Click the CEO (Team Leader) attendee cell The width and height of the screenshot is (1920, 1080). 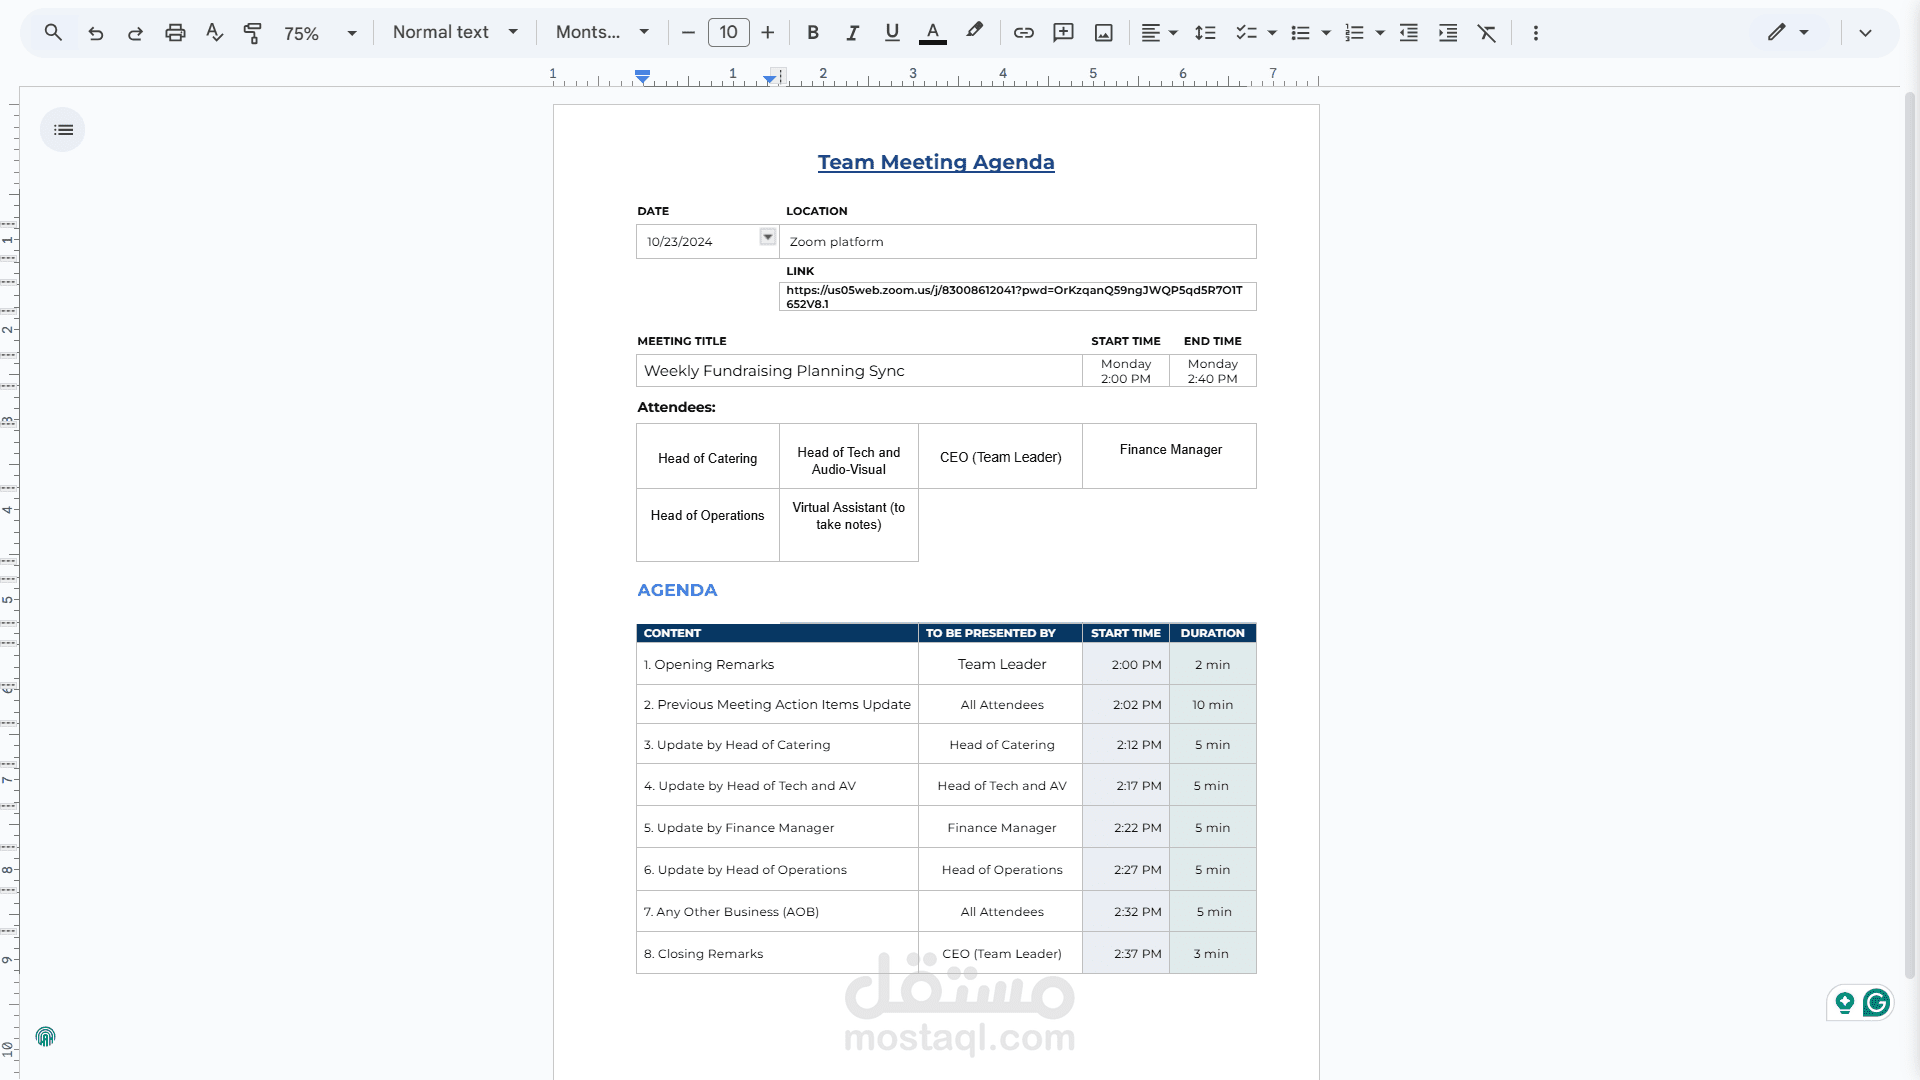click(1001, 456)
